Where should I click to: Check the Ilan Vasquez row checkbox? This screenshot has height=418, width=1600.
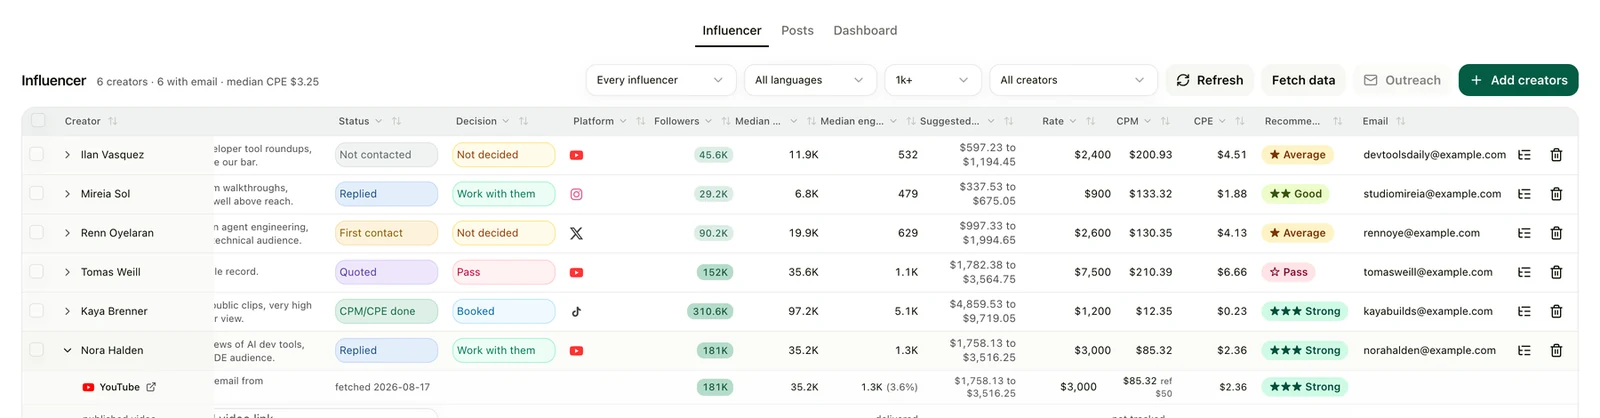pyautogui.click(x=37, y=154)
